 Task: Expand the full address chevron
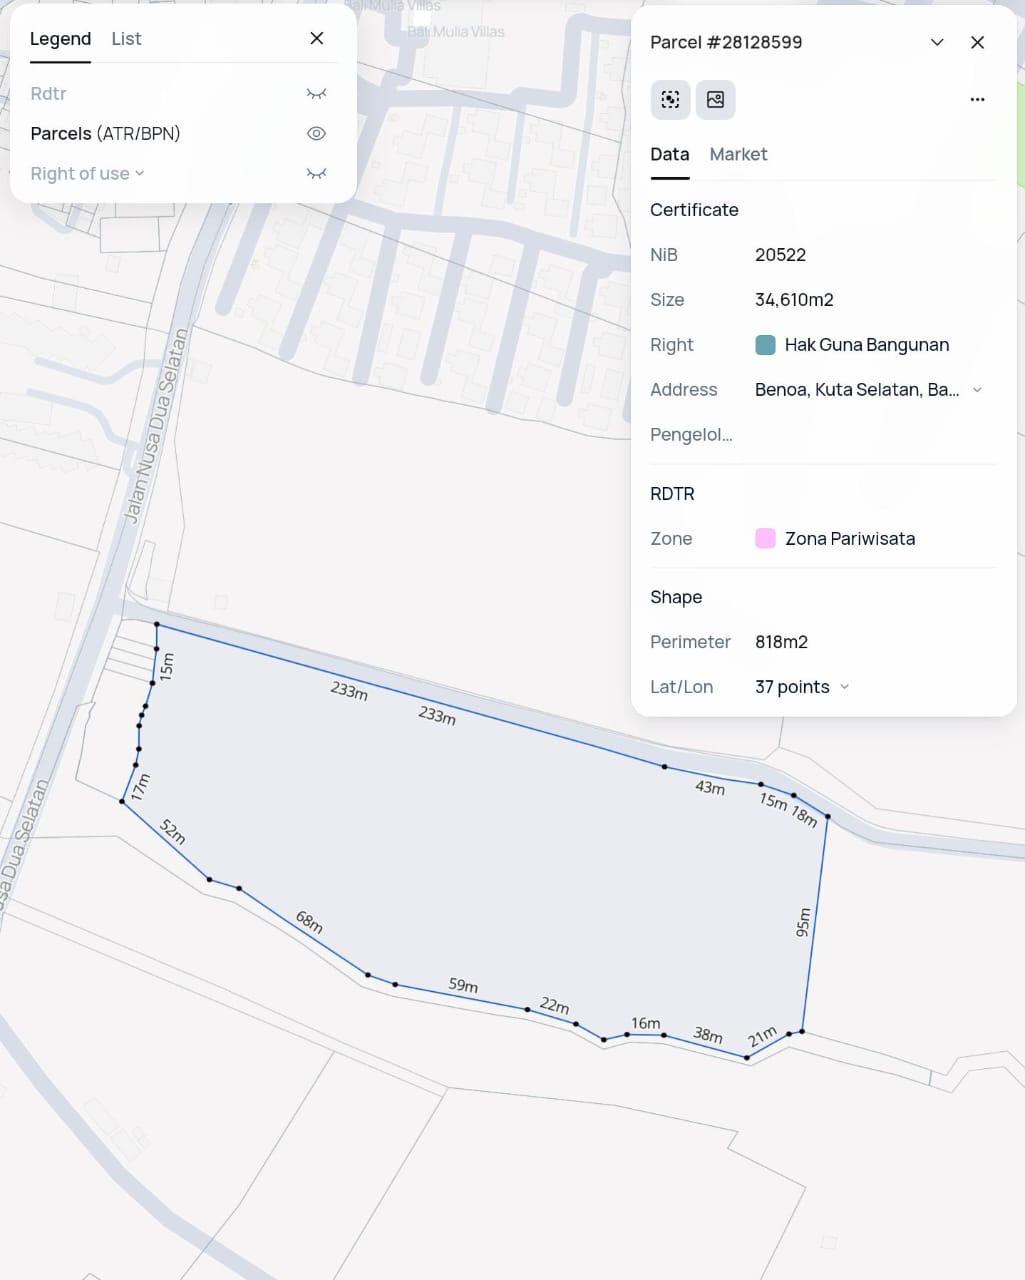click(977, 390)
